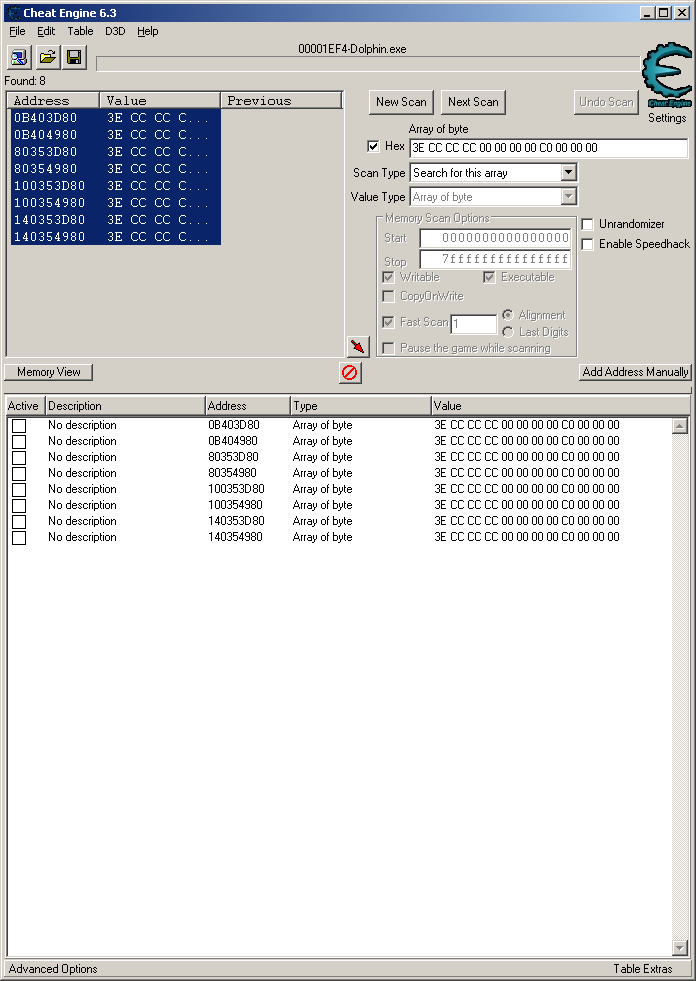Click the red clear list icon
The height and width of the screenshot is (981, 696).
(350, 373)
